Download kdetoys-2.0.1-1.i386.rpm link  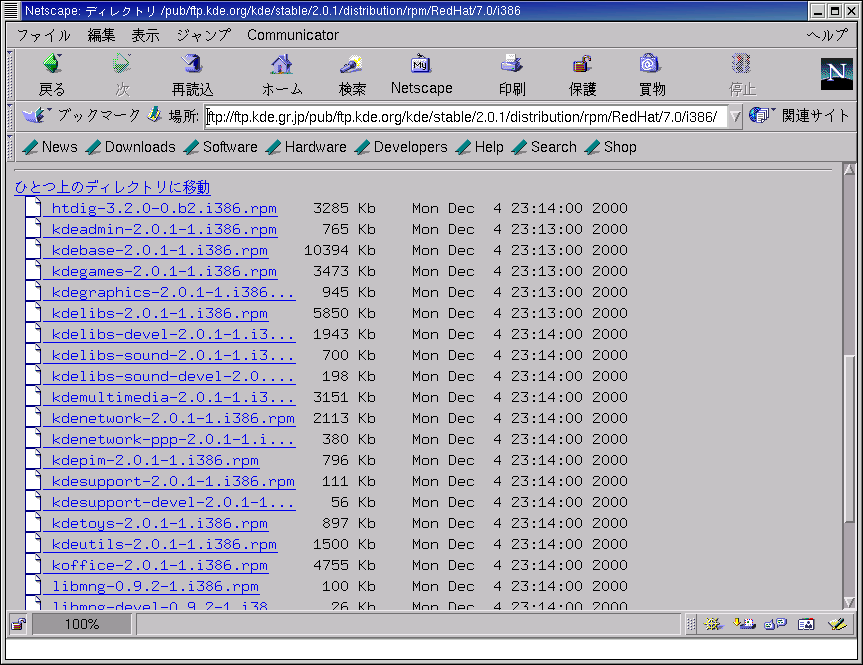tap(160, 522)
